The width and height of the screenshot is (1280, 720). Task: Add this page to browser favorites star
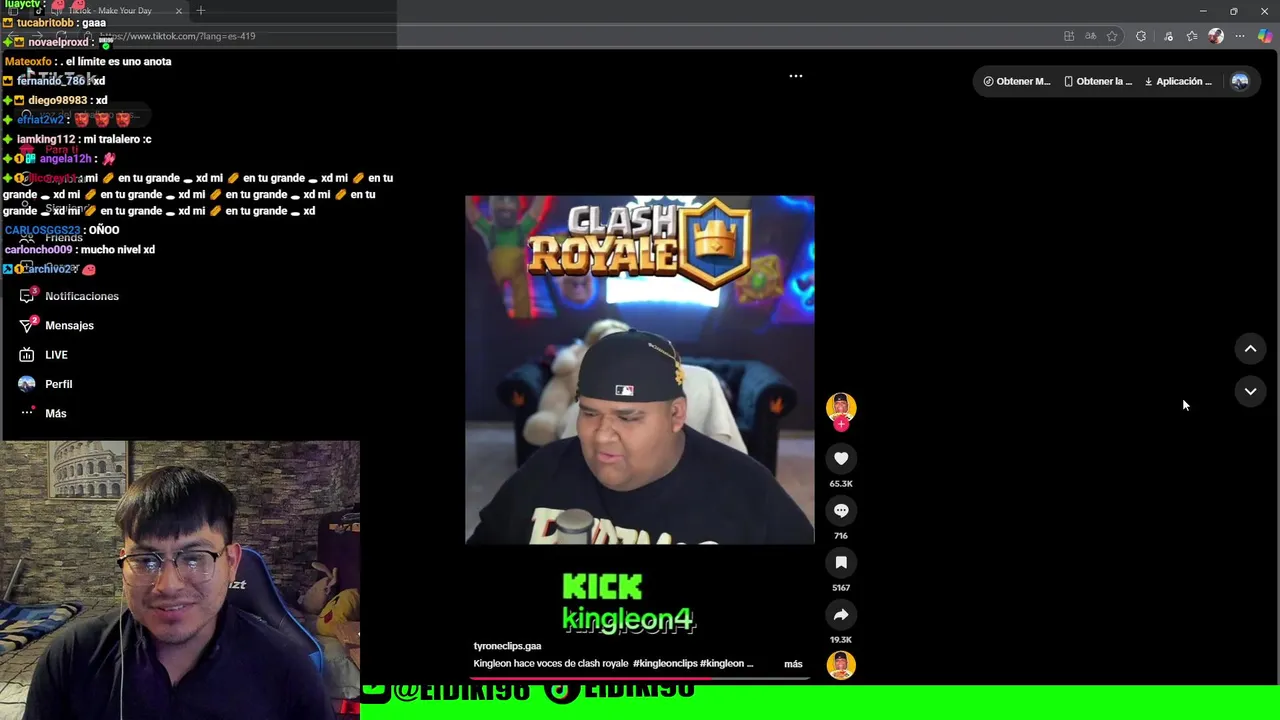[1112, 36]
